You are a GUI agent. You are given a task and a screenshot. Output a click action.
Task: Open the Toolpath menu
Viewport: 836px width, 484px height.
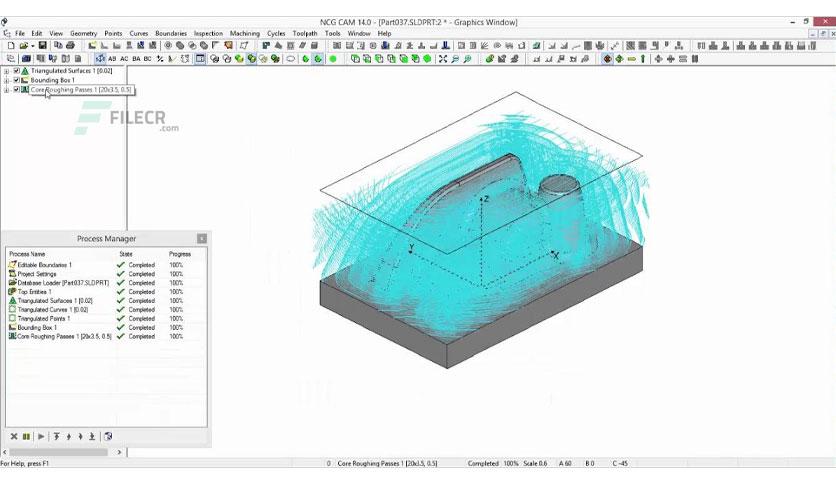(x=305, y=33)
